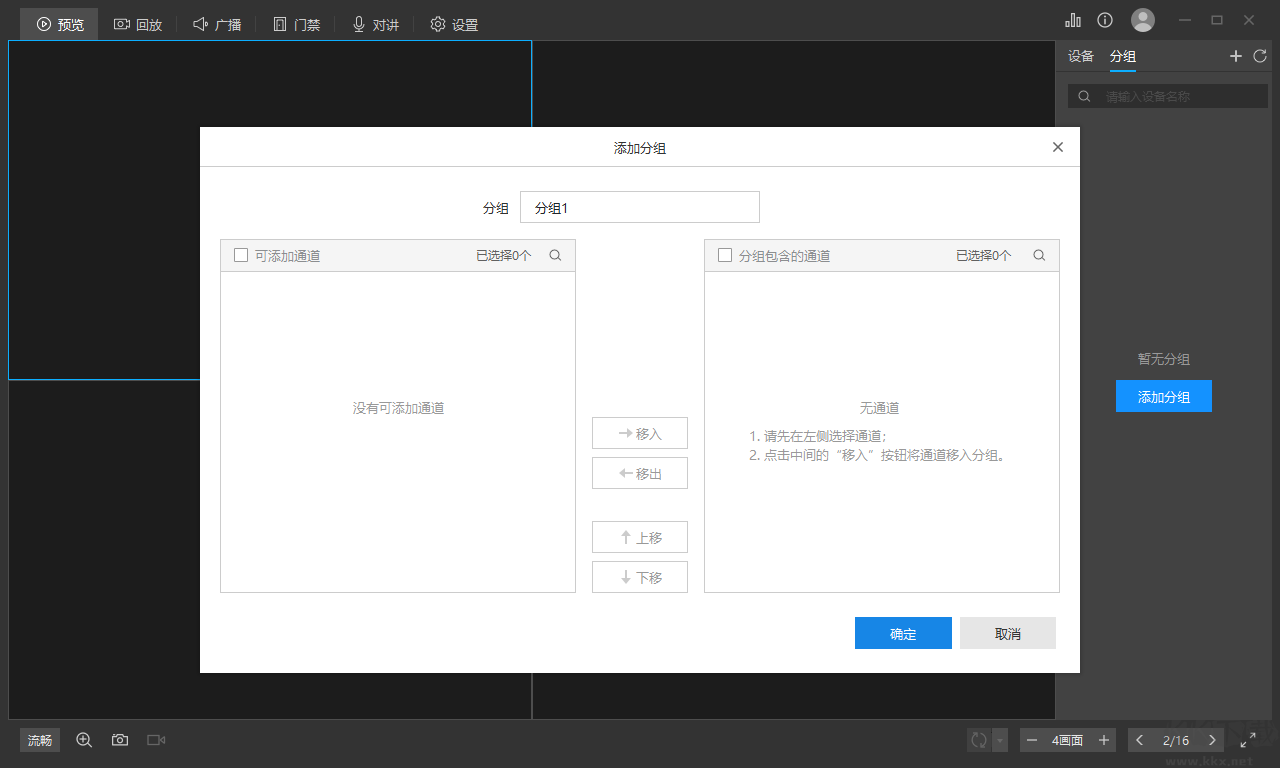Enter fullscreen with the expand arrows icon
The width and height of the screenshot is (1280, 768).
point(1248,740)
